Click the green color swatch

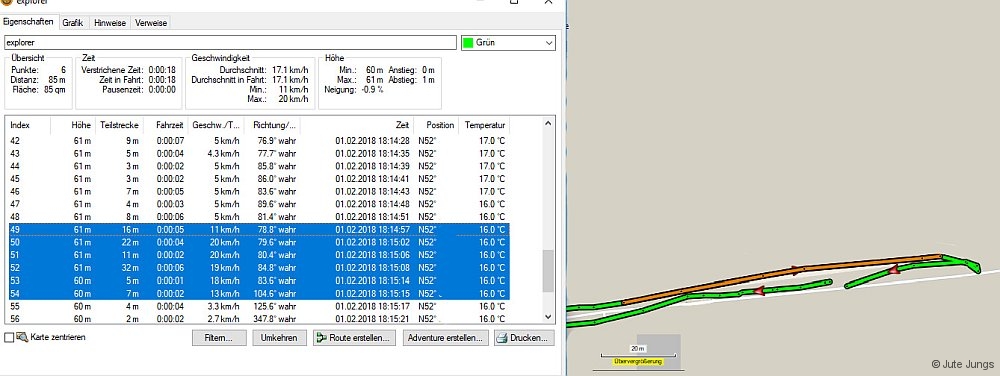click(x=469, y=43)
